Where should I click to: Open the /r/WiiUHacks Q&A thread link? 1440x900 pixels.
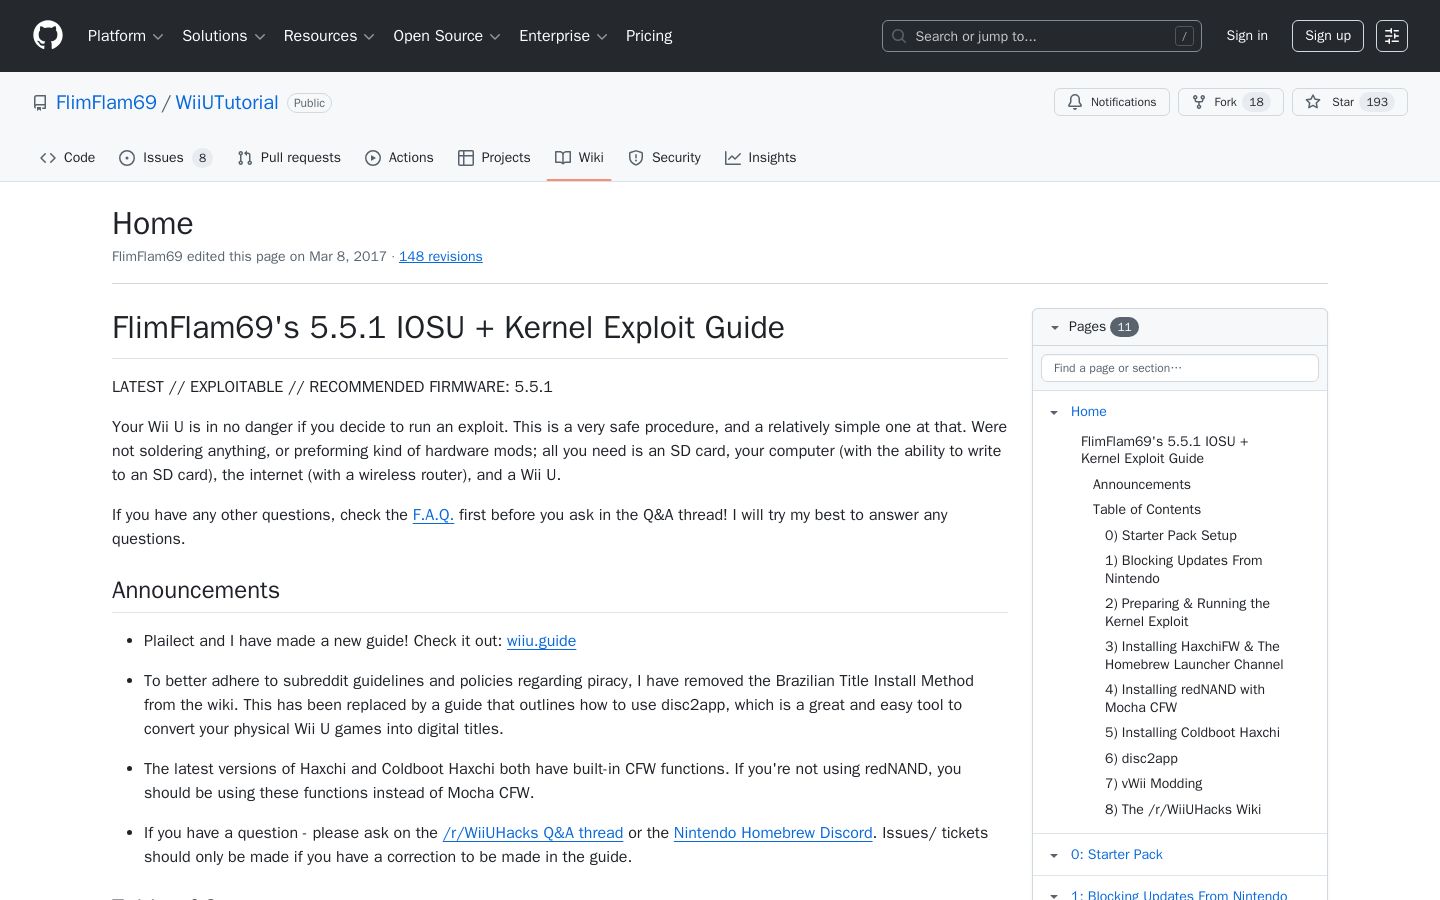pyautogui.click(x=533, y=833)
